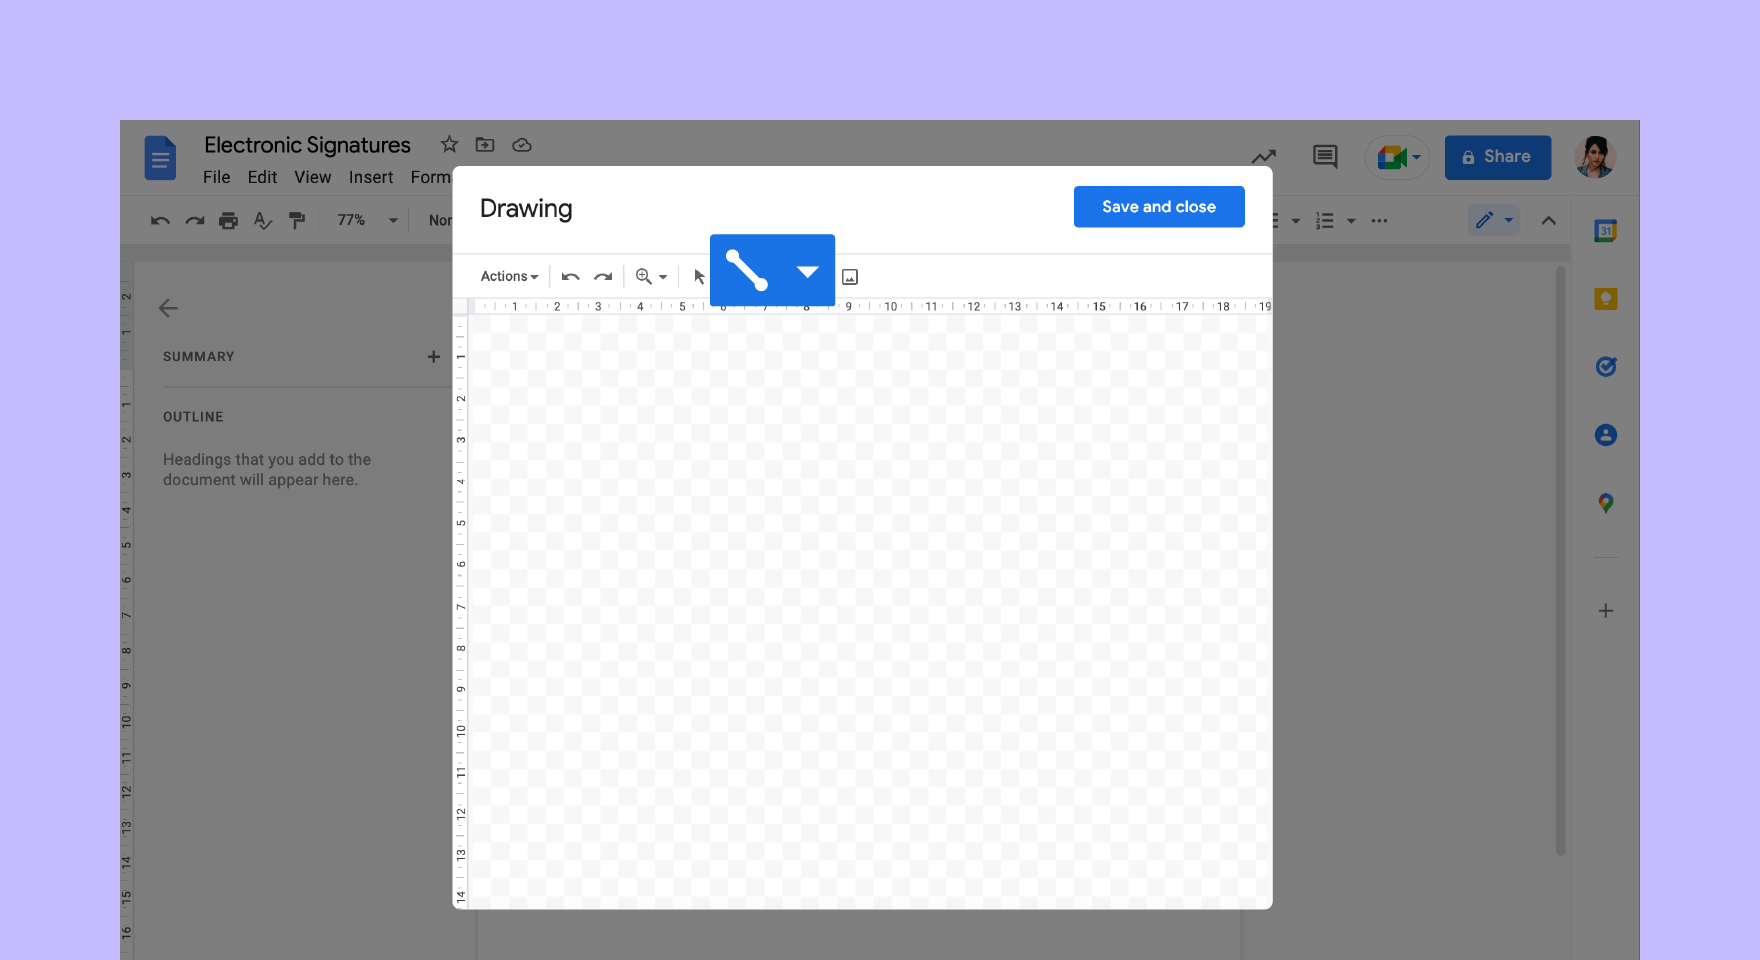The width and height of the screenshot is (1760, 960).
Task: Open the comments panel icon
Action: (1324, 157)
